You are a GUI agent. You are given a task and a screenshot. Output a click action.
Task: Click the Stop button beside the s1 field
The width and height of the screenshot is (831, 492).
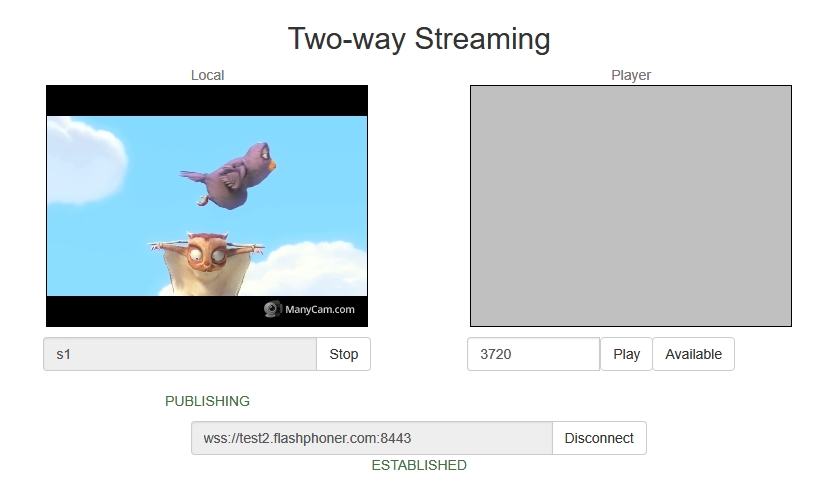point(343,354)
